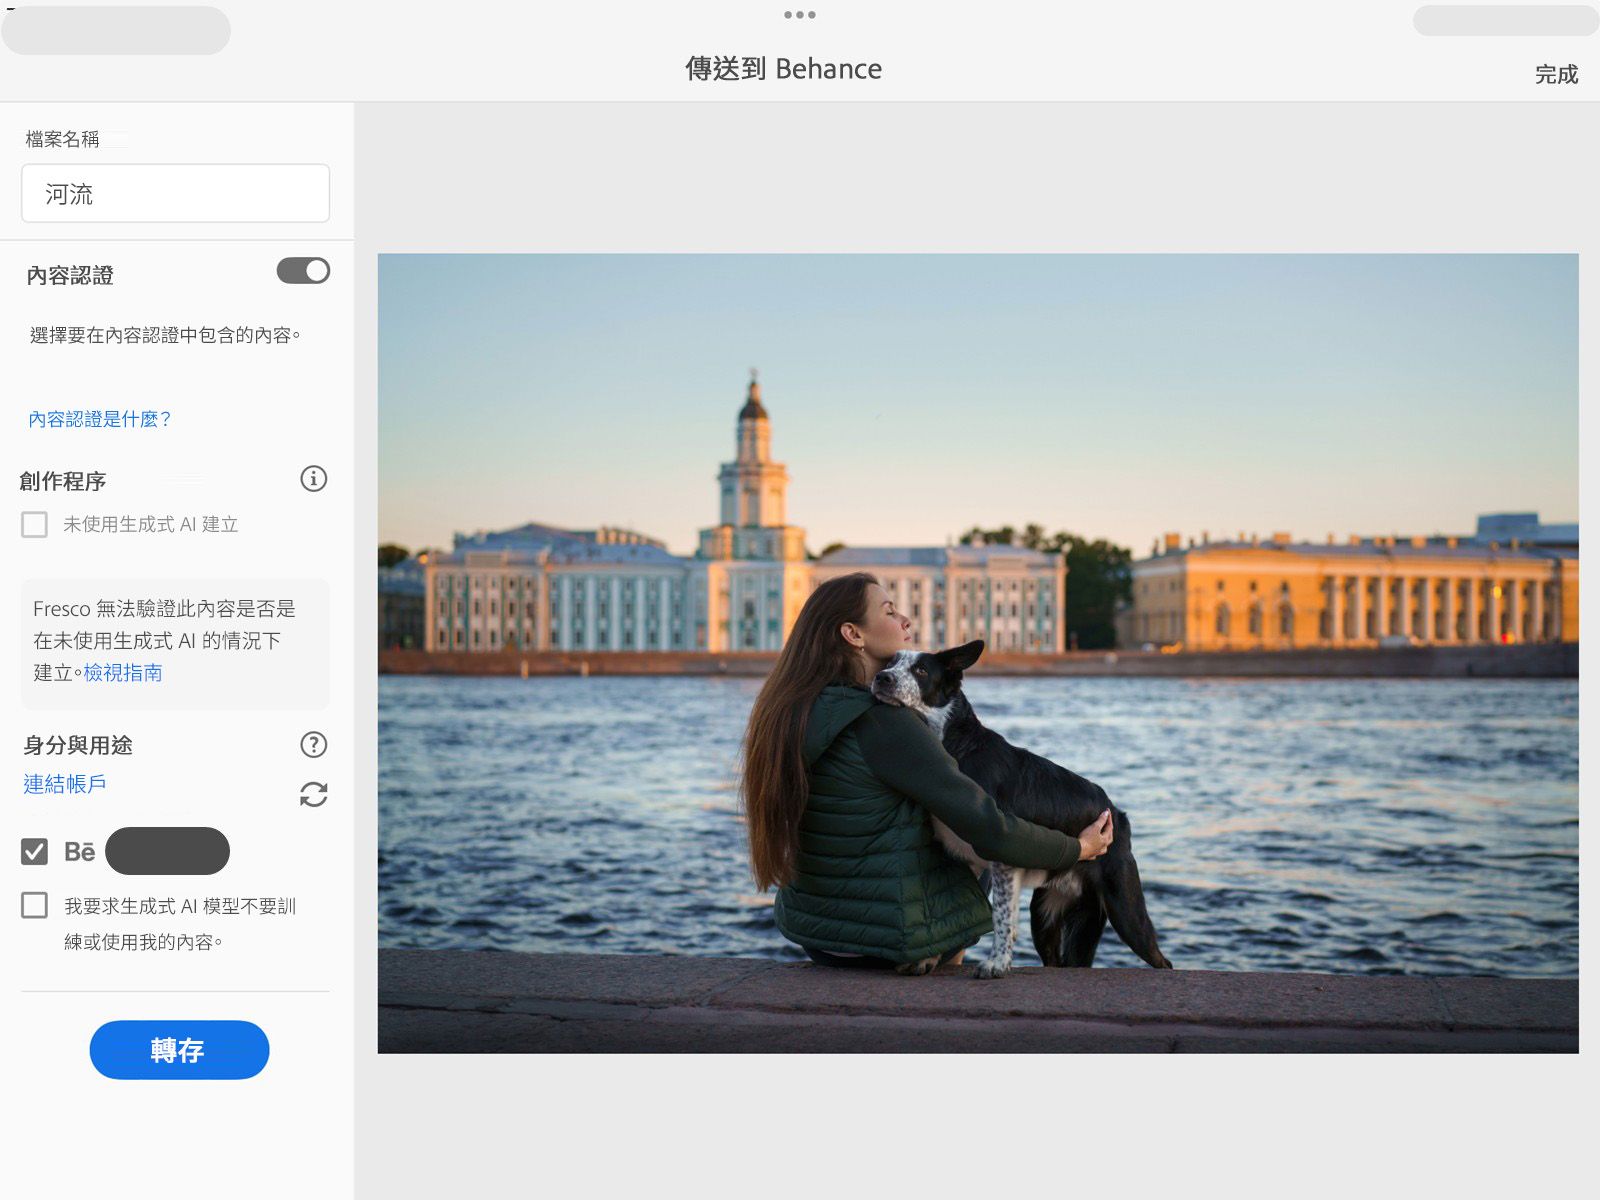Click the 傳送到 Behance title
This screenshot has height=1200, width=1600.
pyautogui.click(x=783, y=69)
